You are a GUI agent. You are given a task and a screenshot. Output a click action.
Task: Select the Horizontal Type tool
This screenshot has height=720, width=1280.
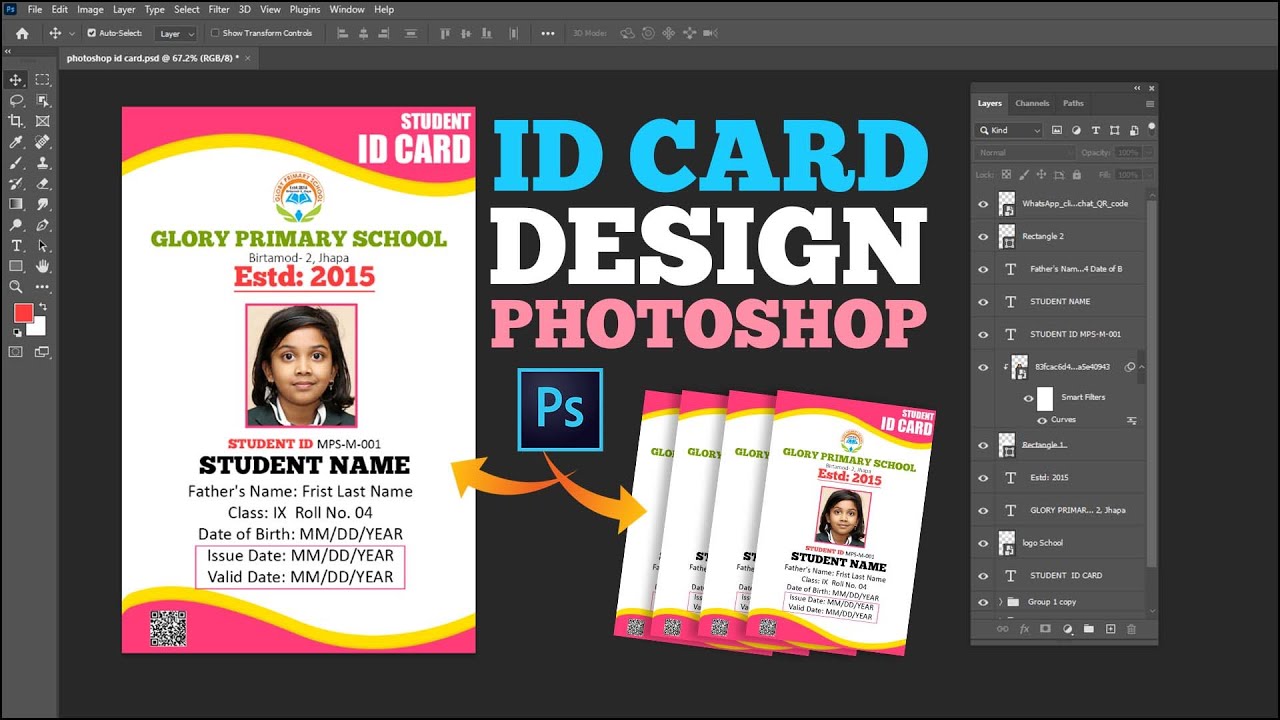[16, 246]
